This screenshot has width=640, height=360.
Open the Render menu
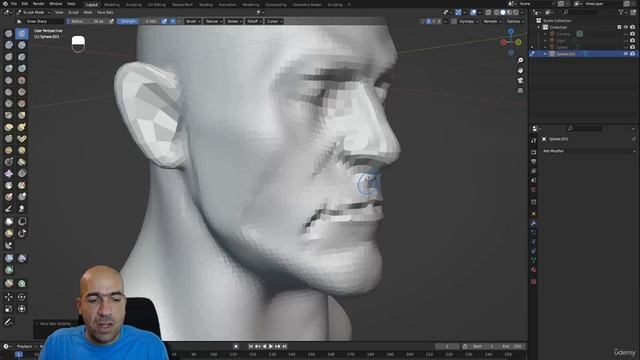38,4
